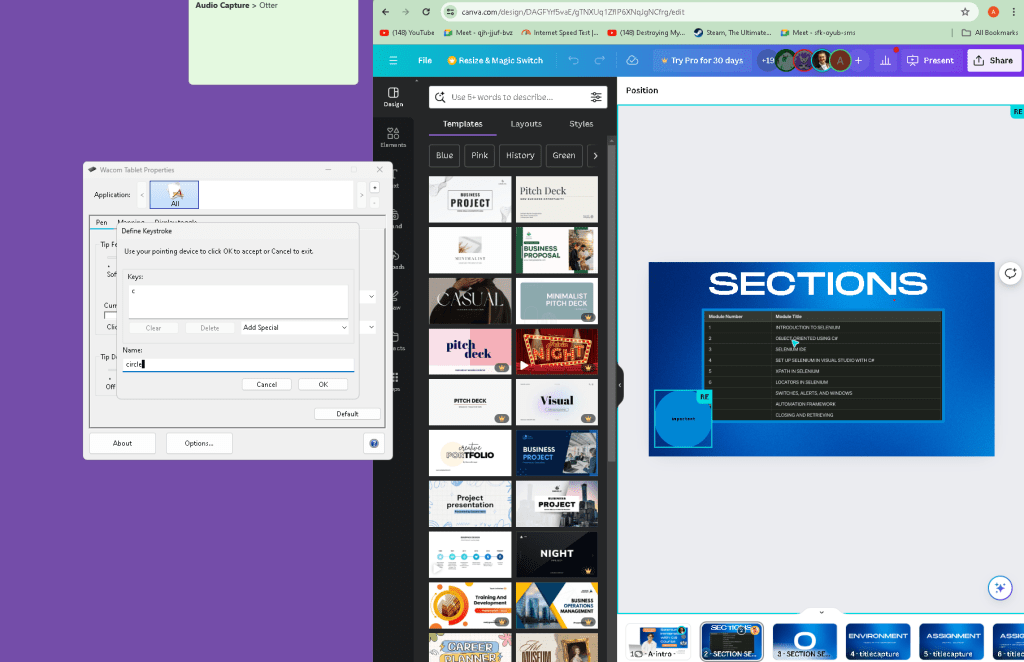Select Pitch Deck template thumbnail
This screenshot has width=1024, height=662.
click(556, 199)
